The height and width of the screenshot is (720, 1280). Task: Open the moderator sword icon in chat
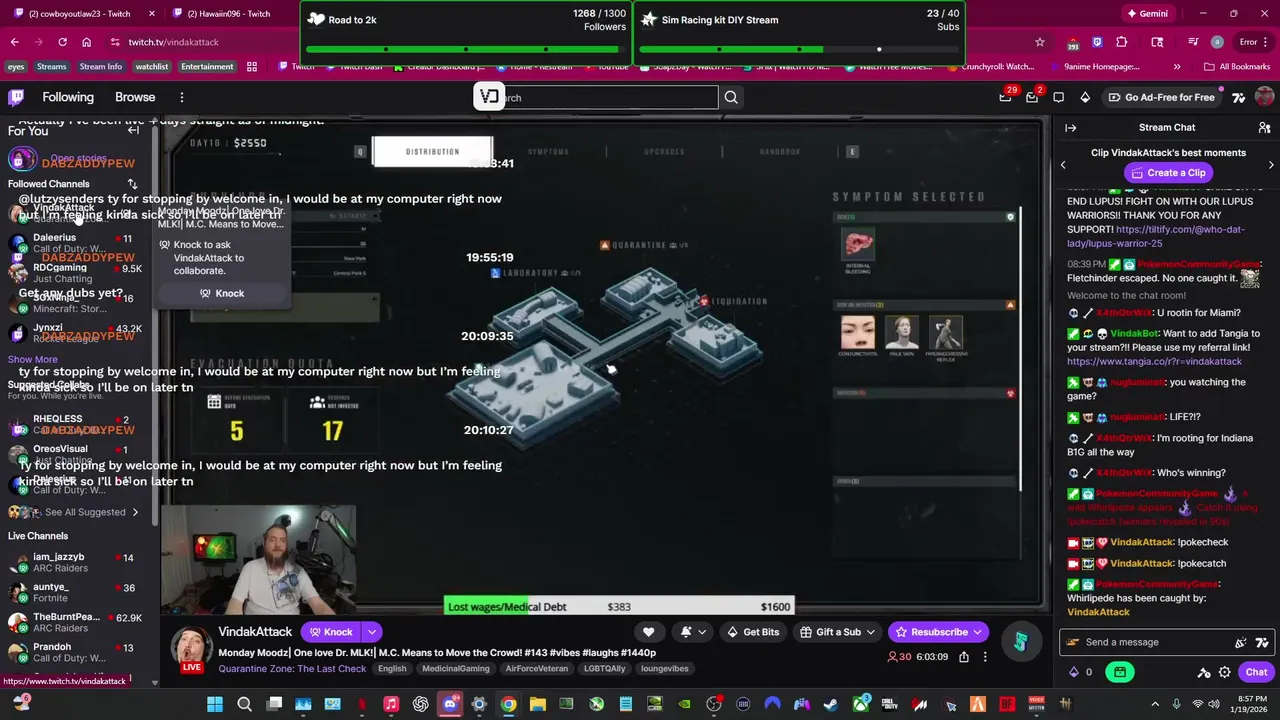[x=1204, y=673]
